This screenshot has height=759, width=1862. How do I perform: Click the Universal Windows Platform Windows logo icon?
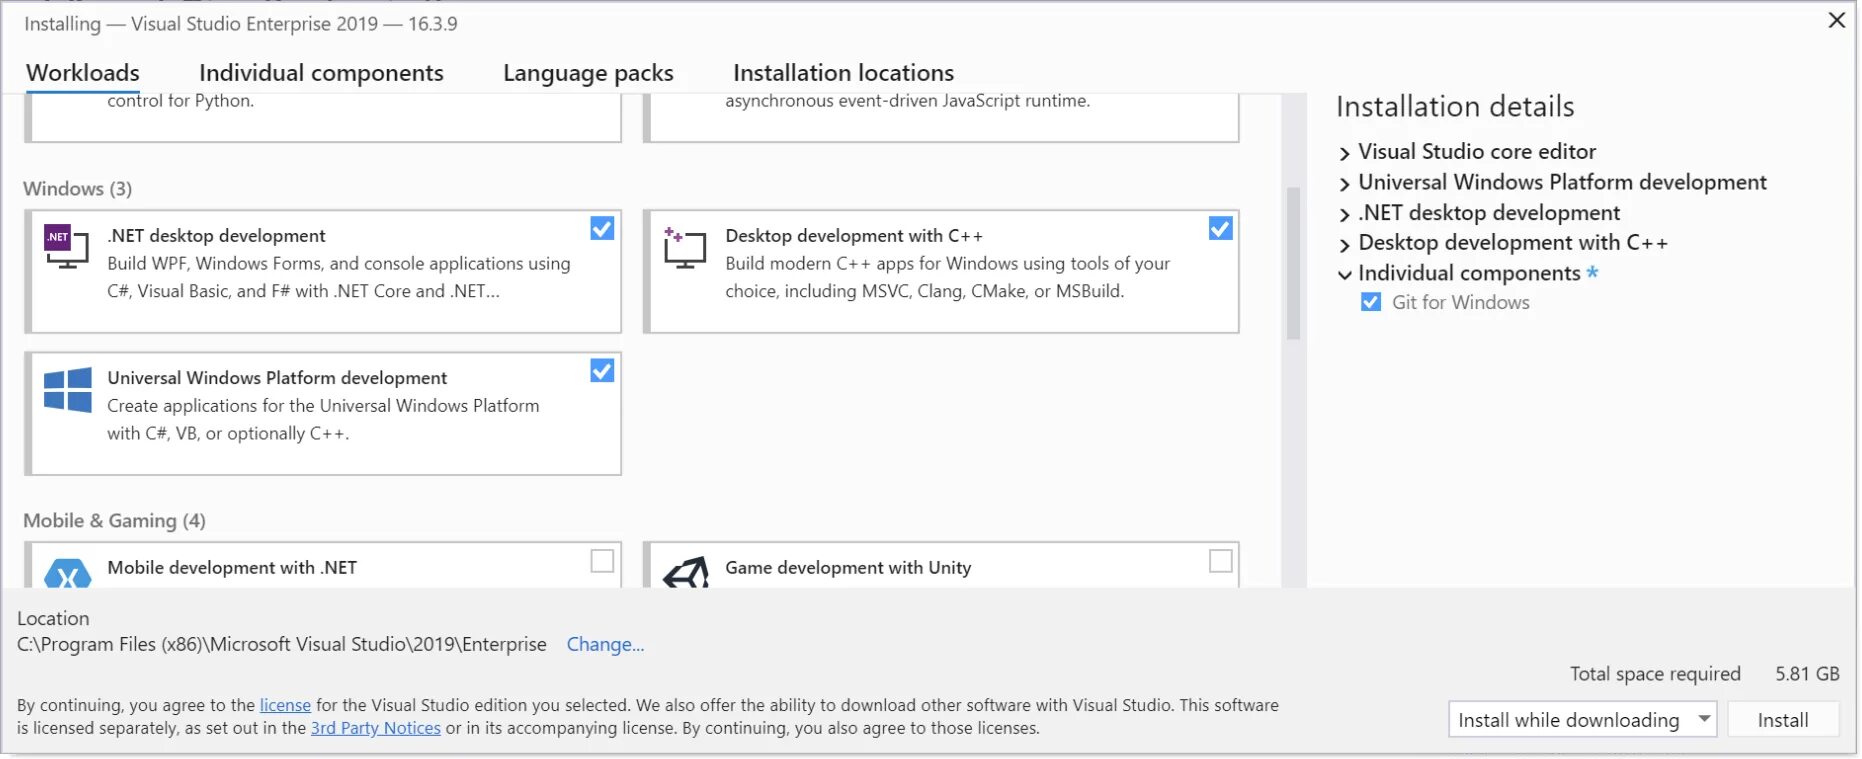coord(68,390)
